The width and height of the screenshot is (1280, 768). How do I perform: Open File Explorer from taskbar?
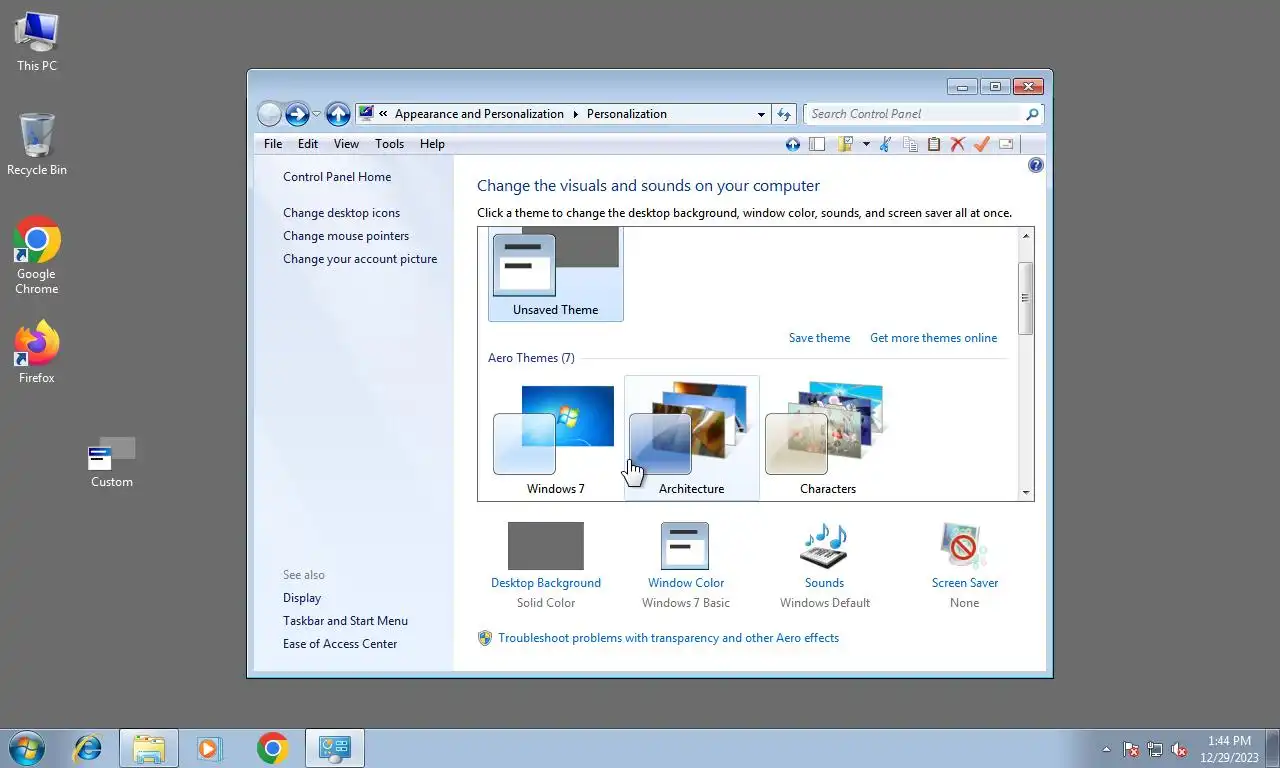pos(149,748)
